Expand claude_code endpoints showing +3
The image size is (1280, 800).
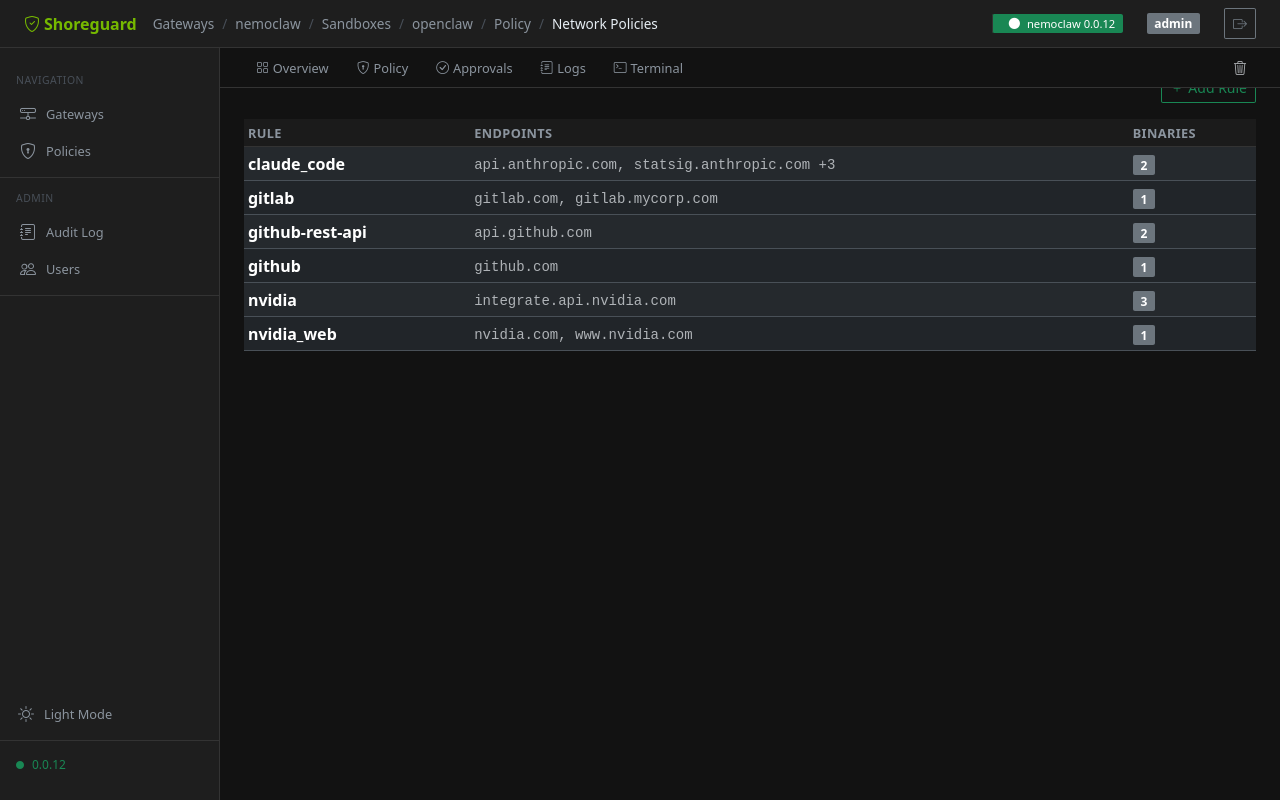[826, 164]
